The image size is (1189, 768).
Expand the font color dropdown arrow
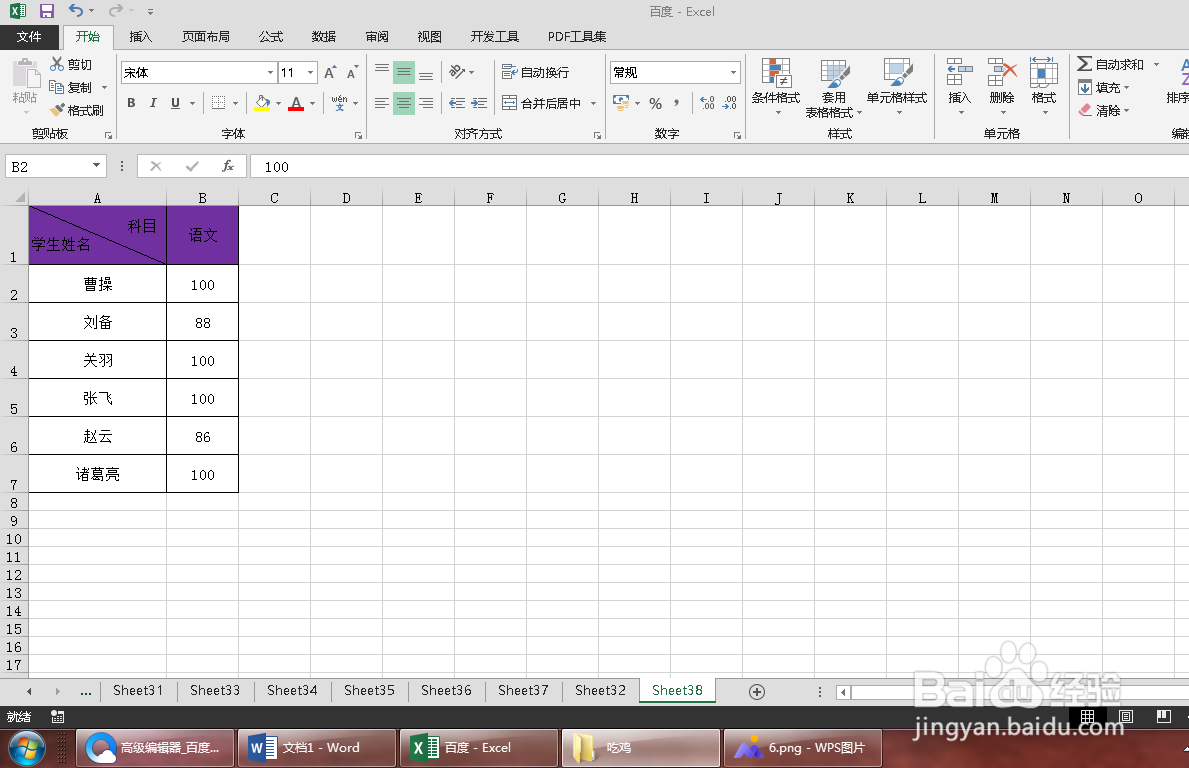[x=312, y=103]
